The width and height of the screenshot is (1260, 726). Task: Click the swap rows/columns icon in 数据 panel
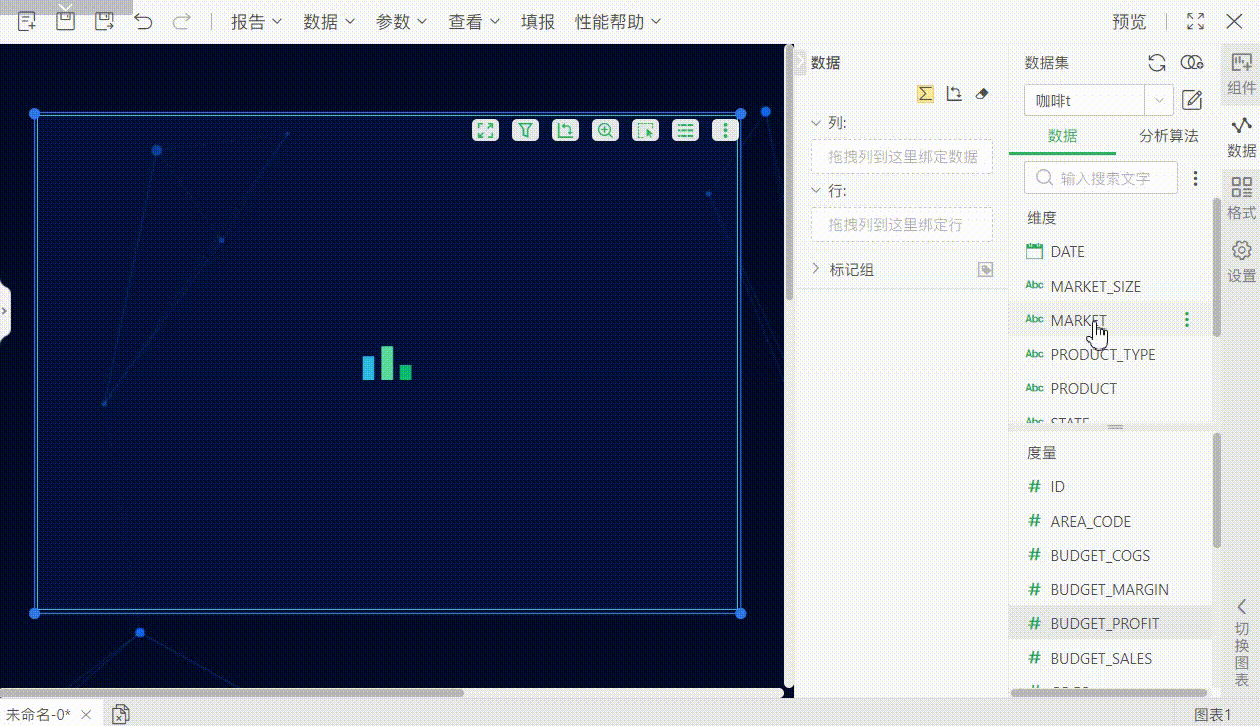point(953,93)
